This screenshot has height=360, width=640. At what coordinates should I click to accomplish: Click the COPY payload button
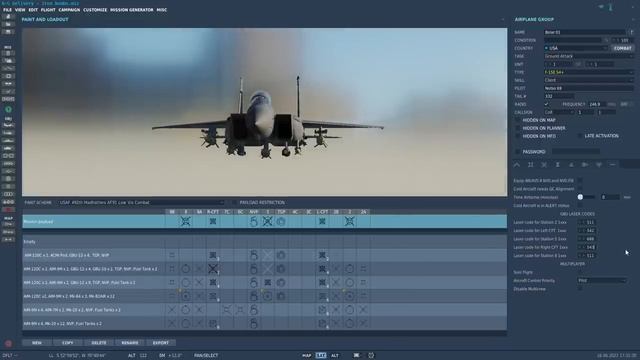[x=68, y=343]
